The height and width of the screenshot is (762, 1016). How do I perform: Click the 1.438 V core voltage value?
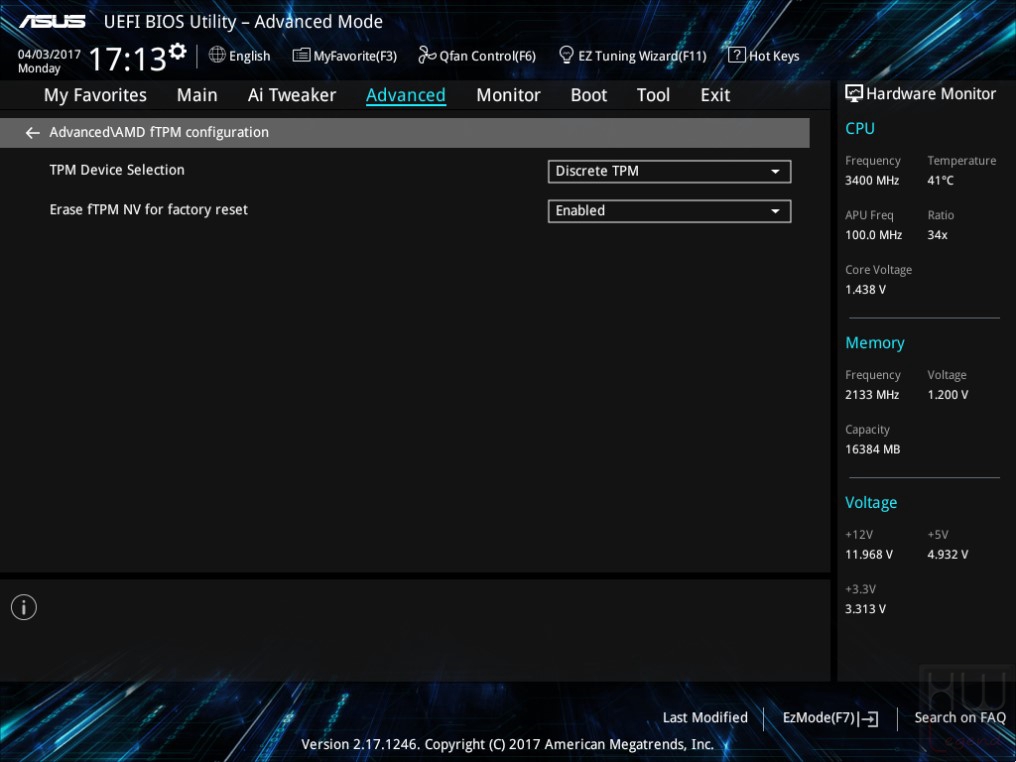[866, 290]
